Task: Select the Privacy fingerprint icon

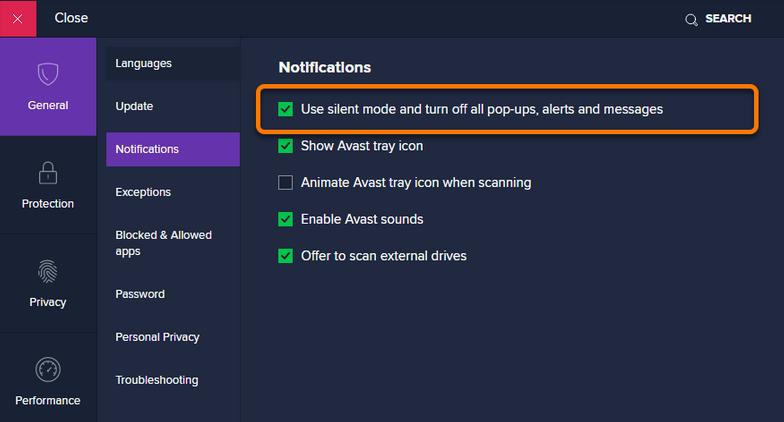Action: (x=48, y=271)
